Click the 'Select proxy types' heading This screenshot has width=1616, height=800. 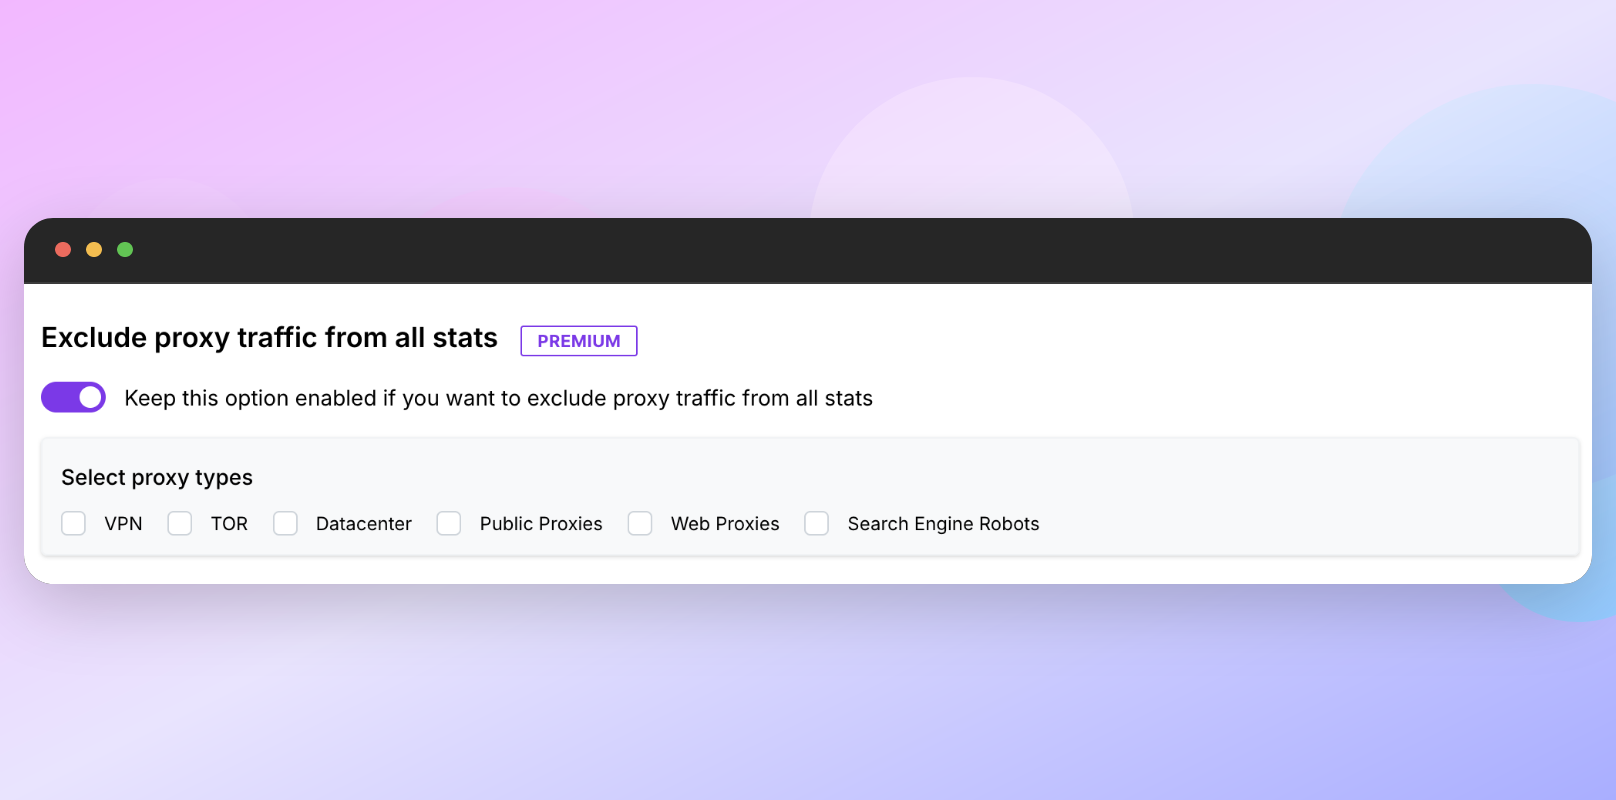157,477
